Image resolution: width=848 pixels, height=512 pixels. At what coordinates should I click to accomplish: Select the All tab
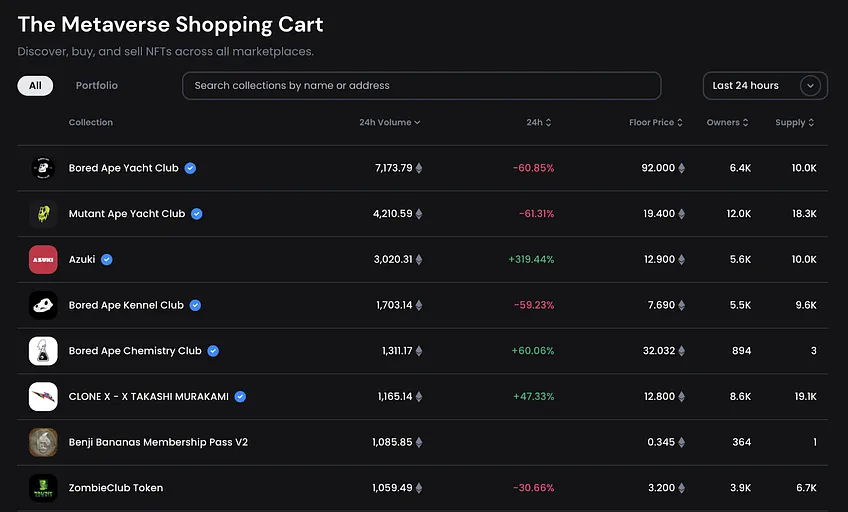[35, 85]
